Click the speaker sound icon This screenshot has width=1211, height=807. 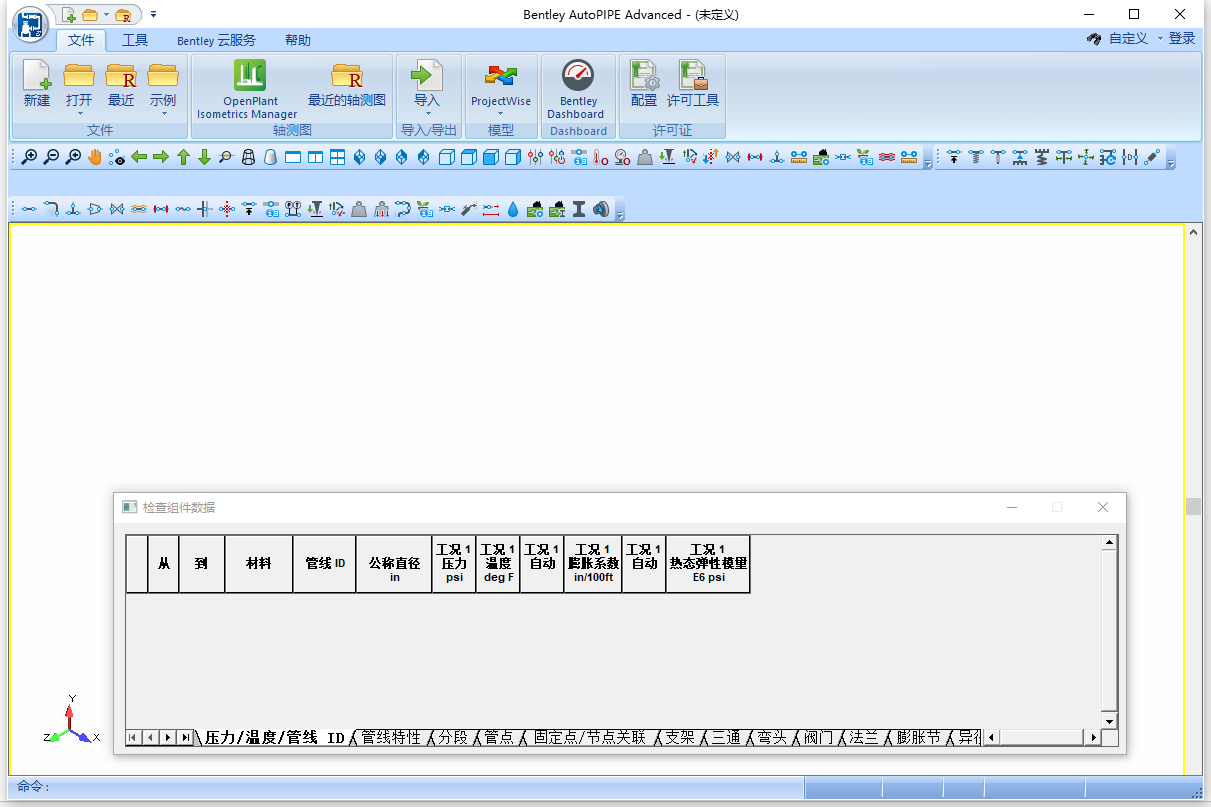[600, 209]
